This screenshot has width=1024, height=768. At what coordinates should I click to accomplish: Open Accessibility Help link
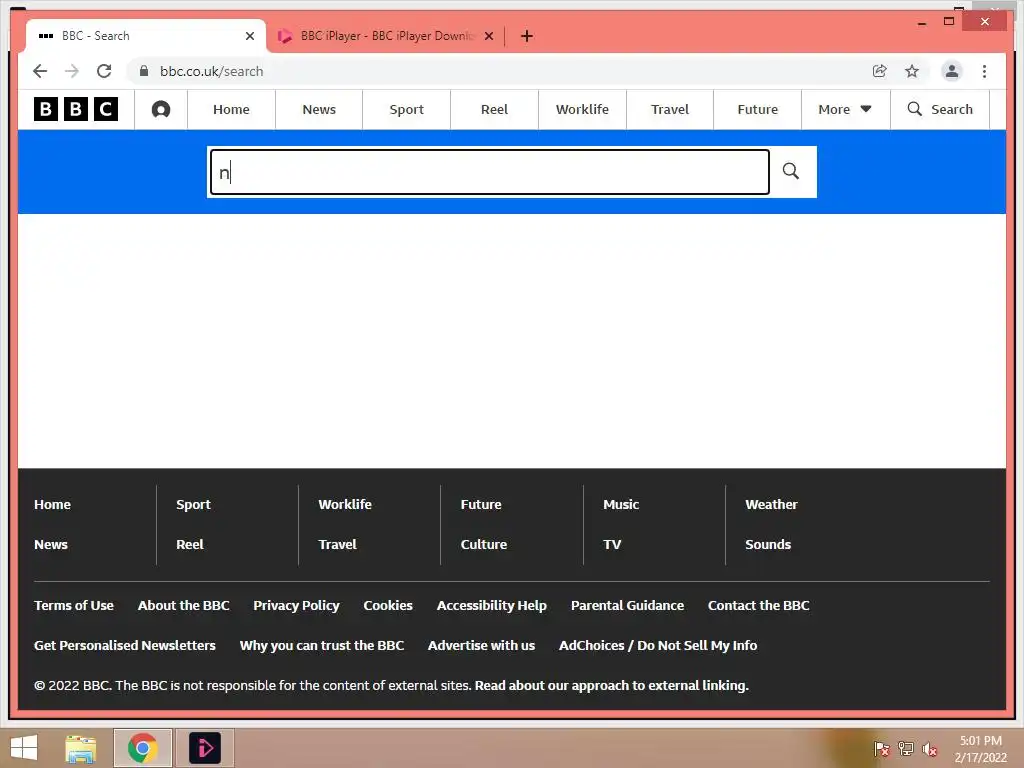click(492, 605)
